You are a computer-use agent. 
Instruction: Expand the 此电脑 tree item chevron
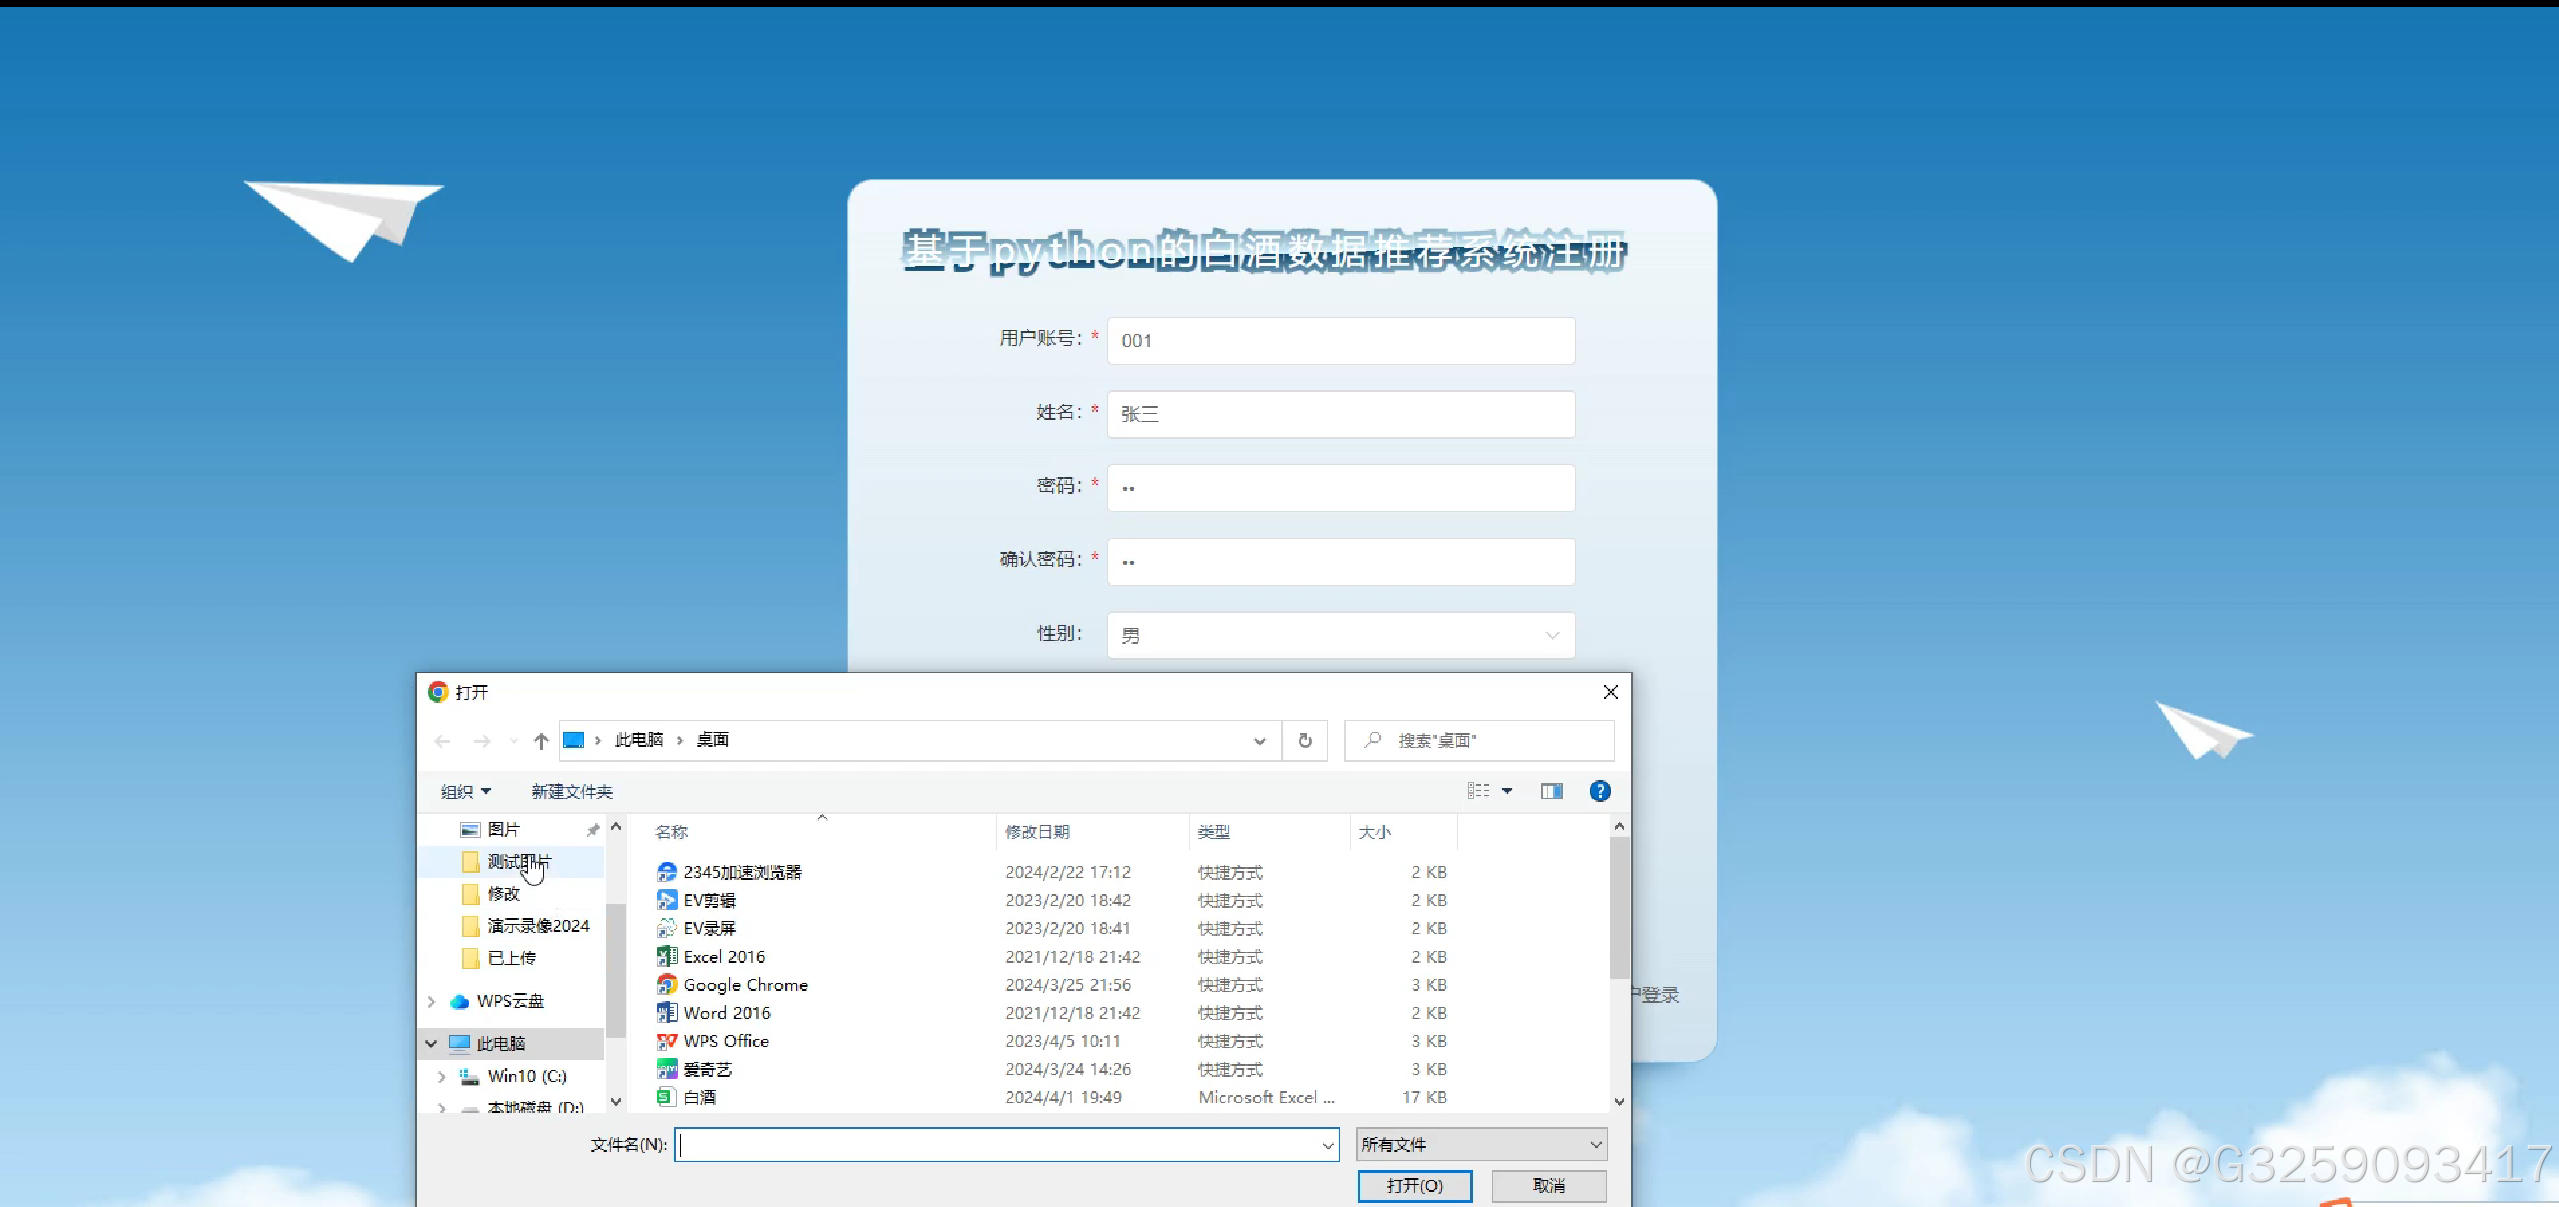coord(430,1042)
